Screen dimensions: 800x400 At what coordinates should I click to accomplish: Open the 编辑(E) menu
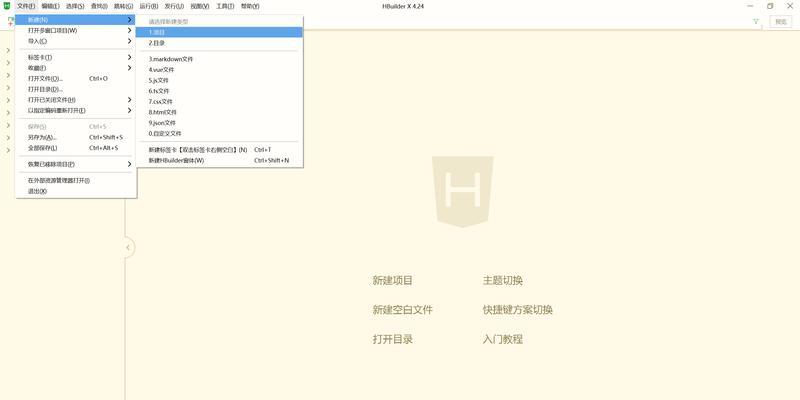[x=51, y=6]
